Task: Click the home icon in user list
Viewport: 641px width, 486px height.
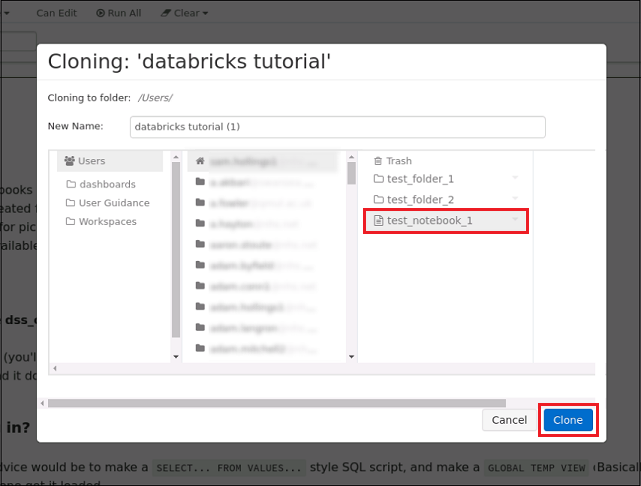Action: (200, 161)
